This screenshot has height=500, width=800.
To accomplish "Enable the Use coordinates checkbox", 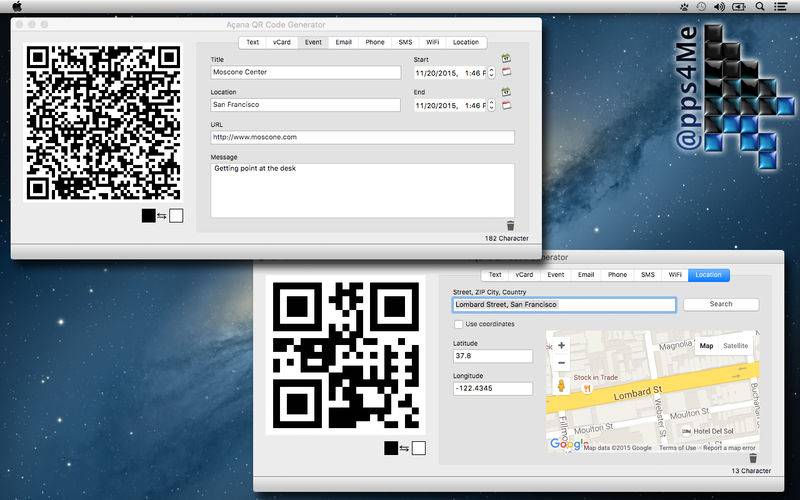I will [458, 324].
